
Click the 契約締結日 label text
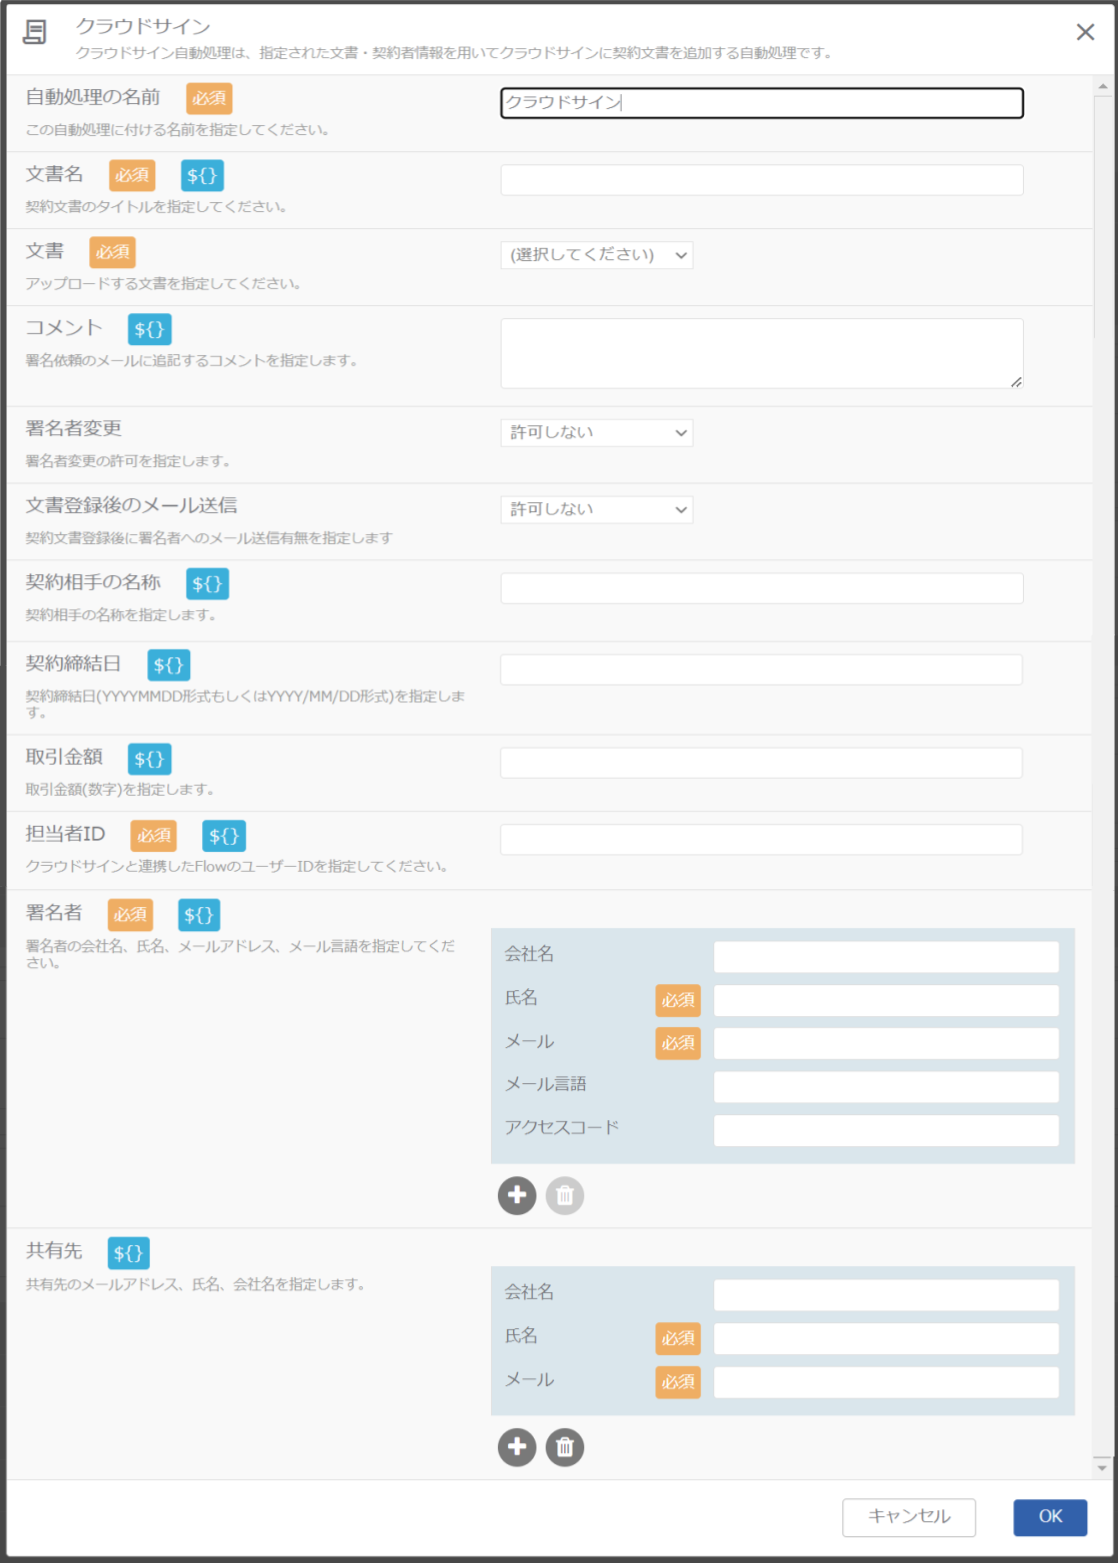(x=73, y=663)
